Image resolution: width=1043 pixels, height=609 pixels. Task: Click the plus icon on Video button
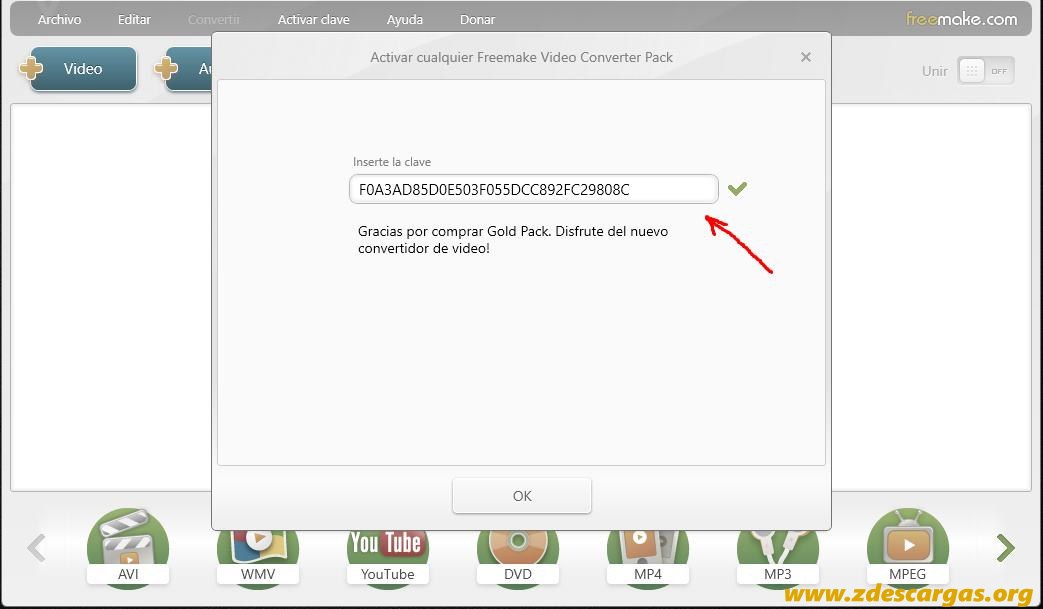coord(31,68)
